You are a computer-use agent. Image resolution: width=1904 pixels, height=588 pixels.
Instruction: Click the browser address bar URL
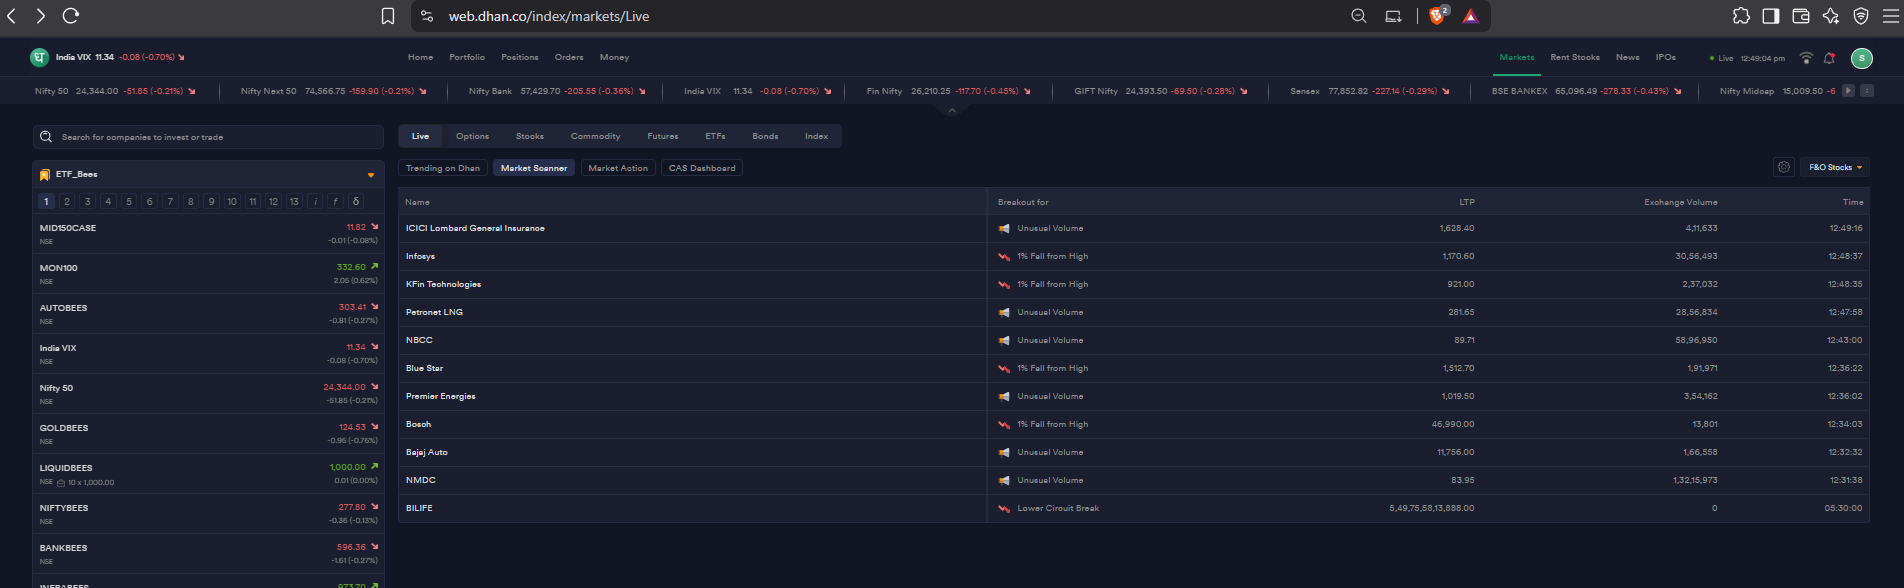tap(549, 16)
